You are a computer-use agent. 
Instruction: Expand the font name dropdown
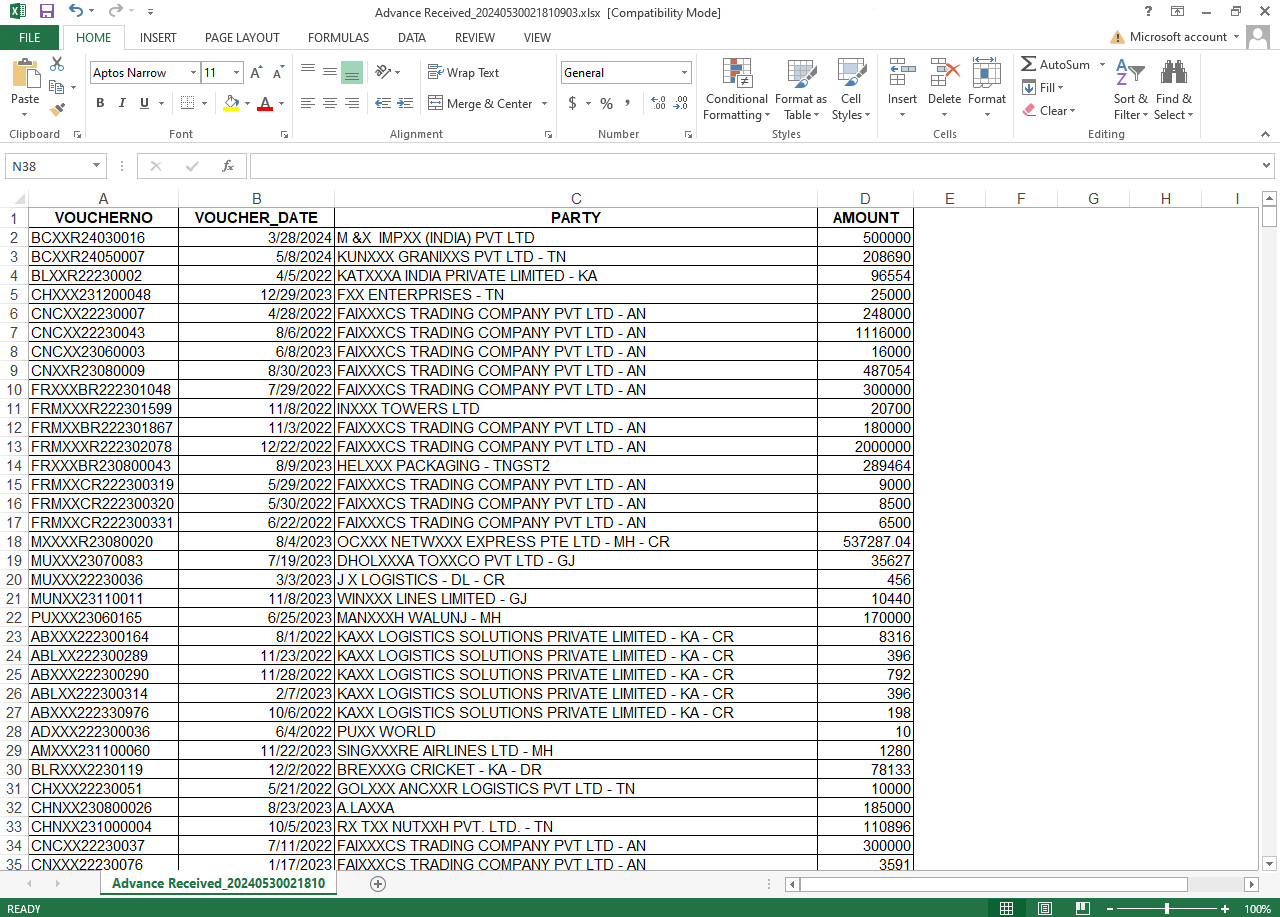click(x=193, y=73)
